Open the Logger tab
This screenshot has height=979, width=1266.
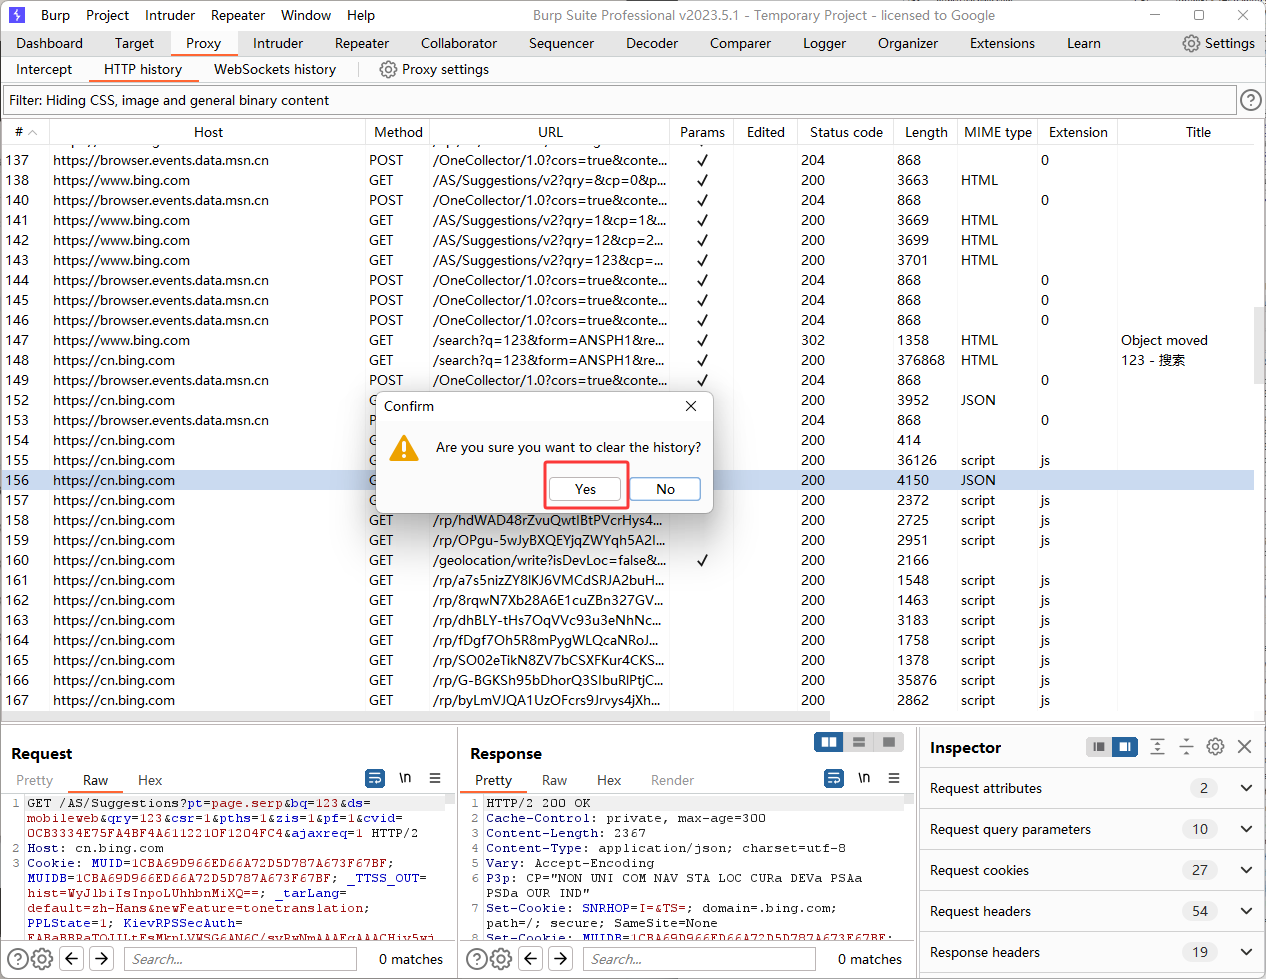pyautogui.click(x=824, y=43)
